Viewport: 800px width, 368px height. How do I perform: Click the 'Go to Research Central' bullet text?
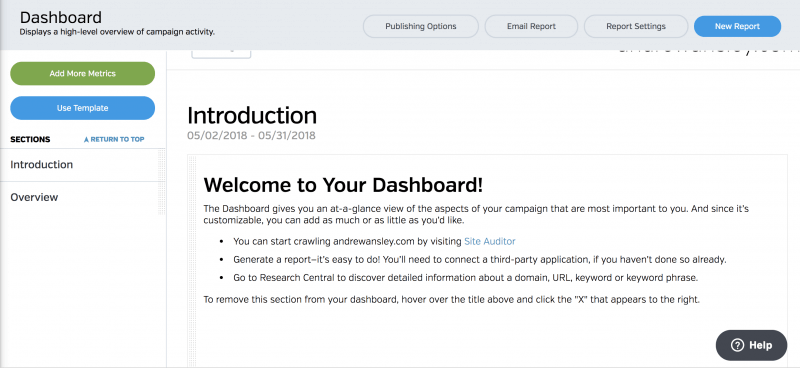pyautogui.click(x=465, y=278)
